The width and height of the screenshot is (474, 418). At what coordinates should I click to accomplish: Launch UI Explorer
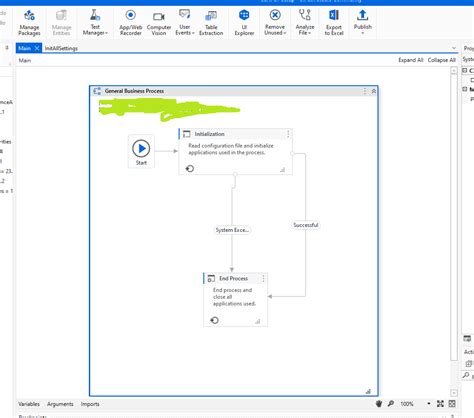244,23
